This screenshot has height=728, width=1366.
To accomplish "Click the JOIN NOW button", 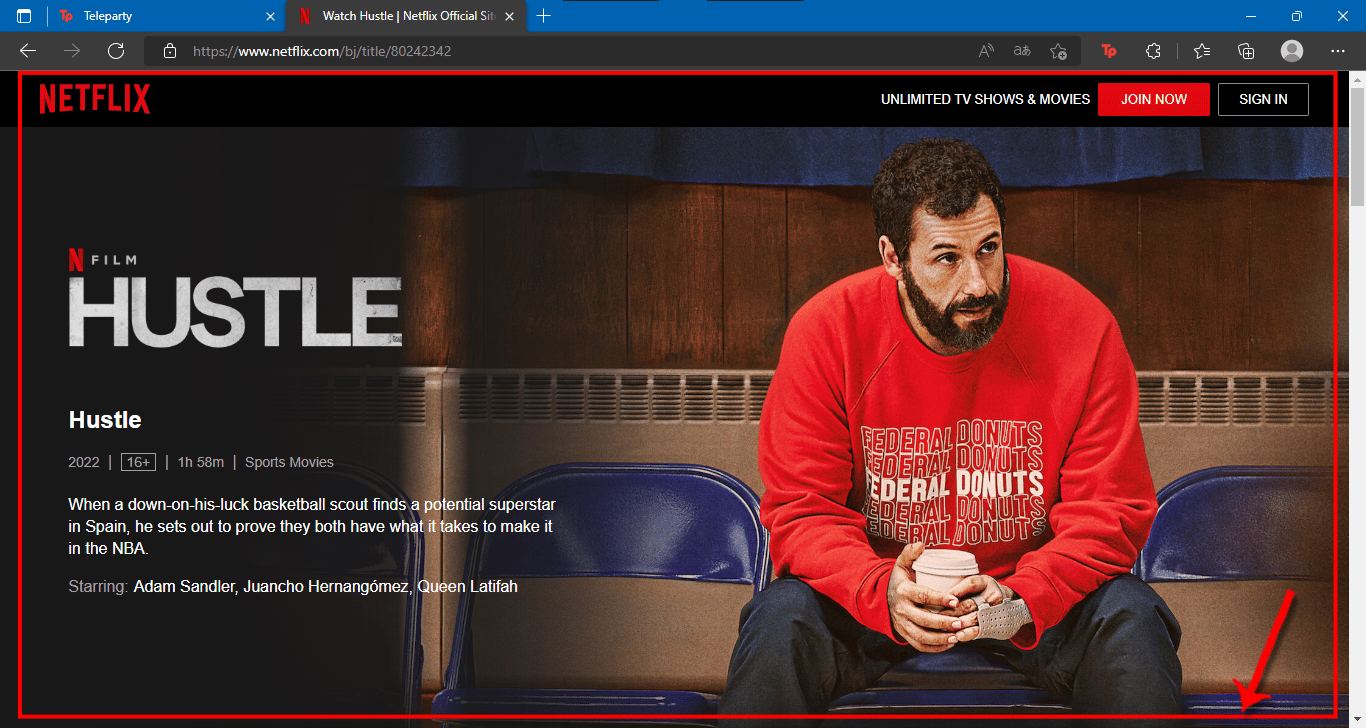I will coord(1154,99).
